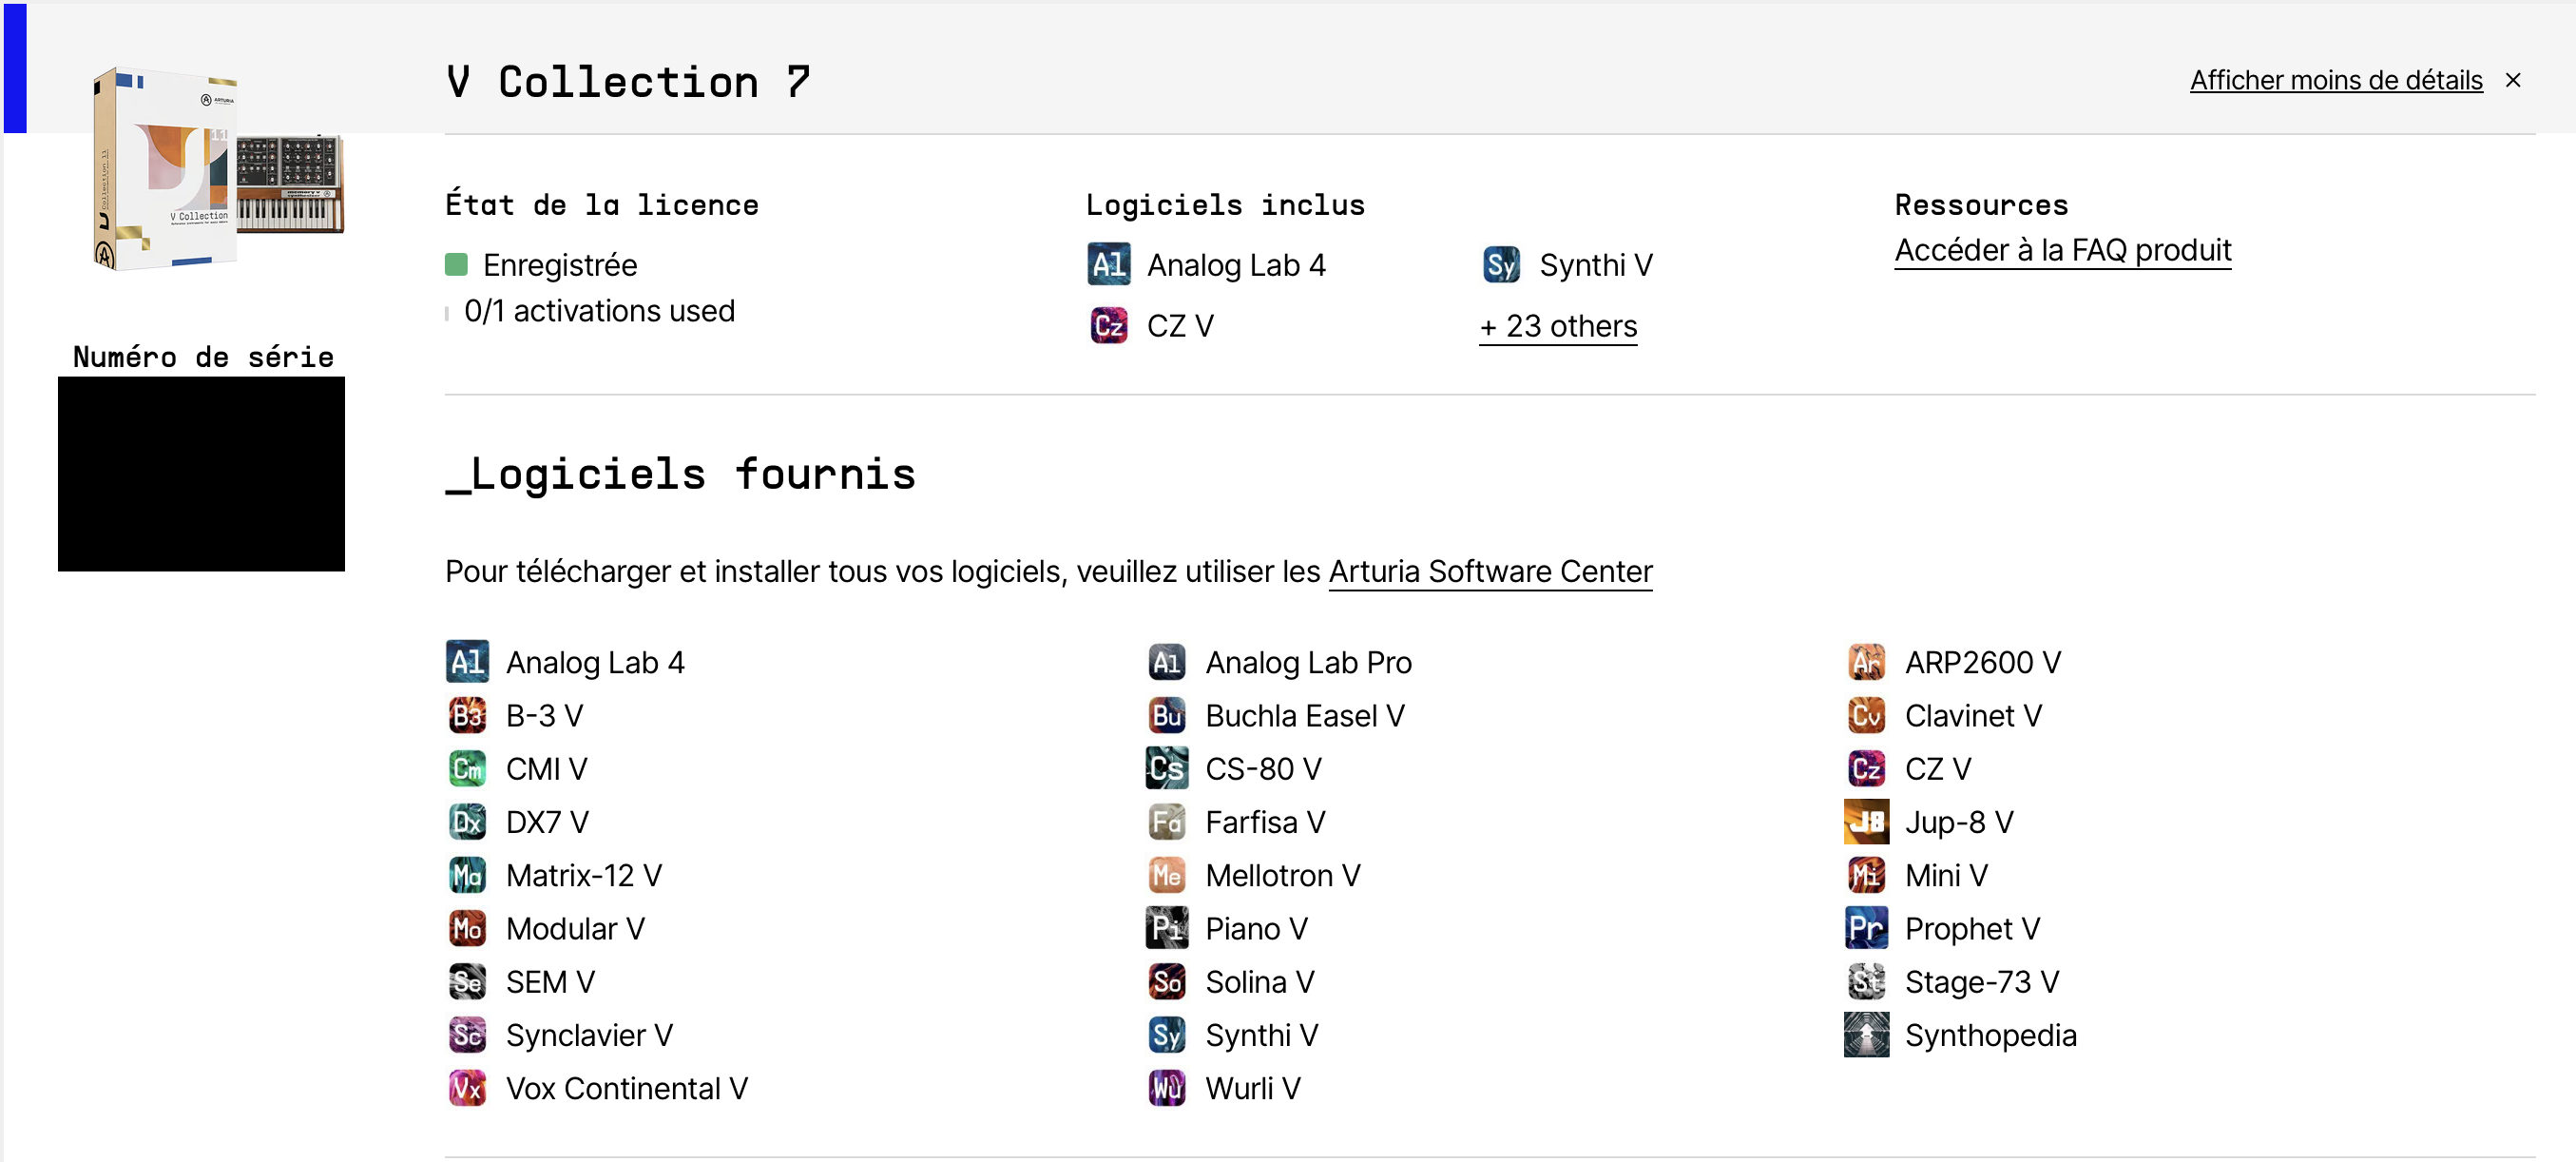This screenshot has height=1162, width=2576.
Task: Click the DX7 V icon
Action: [467, 822]
